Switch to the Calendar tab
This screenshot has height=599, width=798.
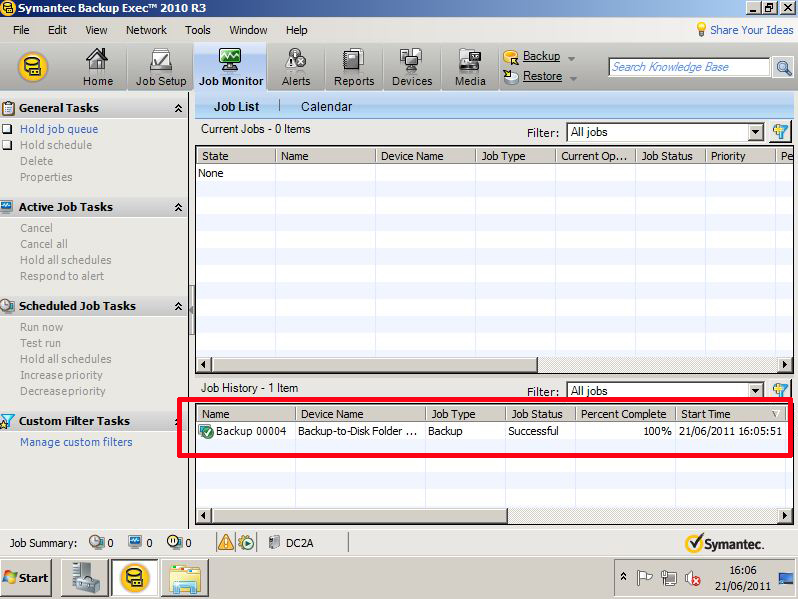(326, 107)
